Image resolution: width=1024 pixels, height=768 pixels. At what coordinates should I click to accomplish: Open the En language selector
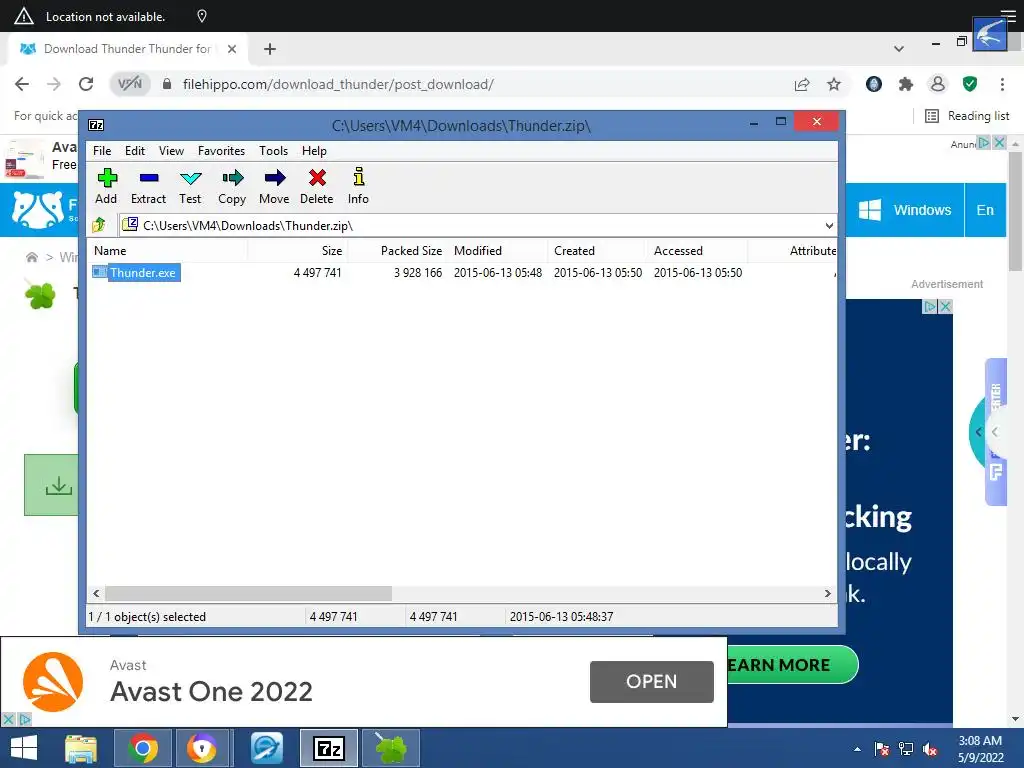985,210
